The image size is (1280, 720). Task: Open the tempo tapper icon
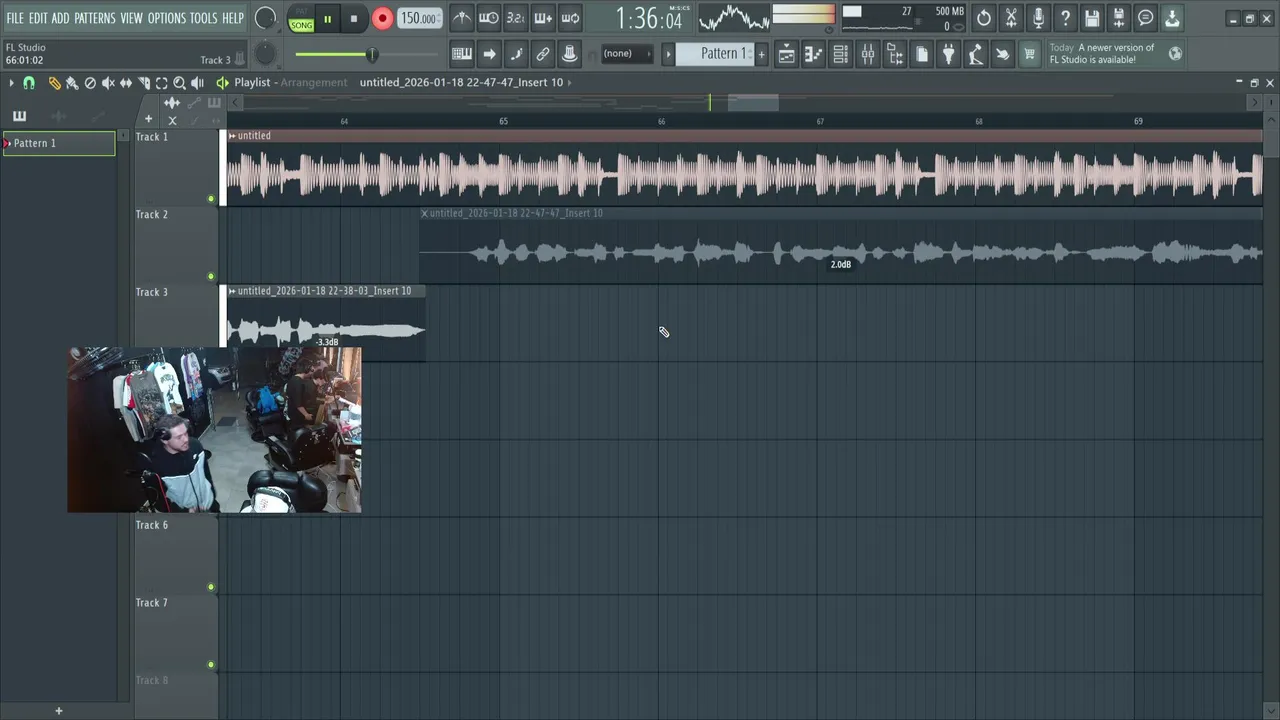[975, 54]
